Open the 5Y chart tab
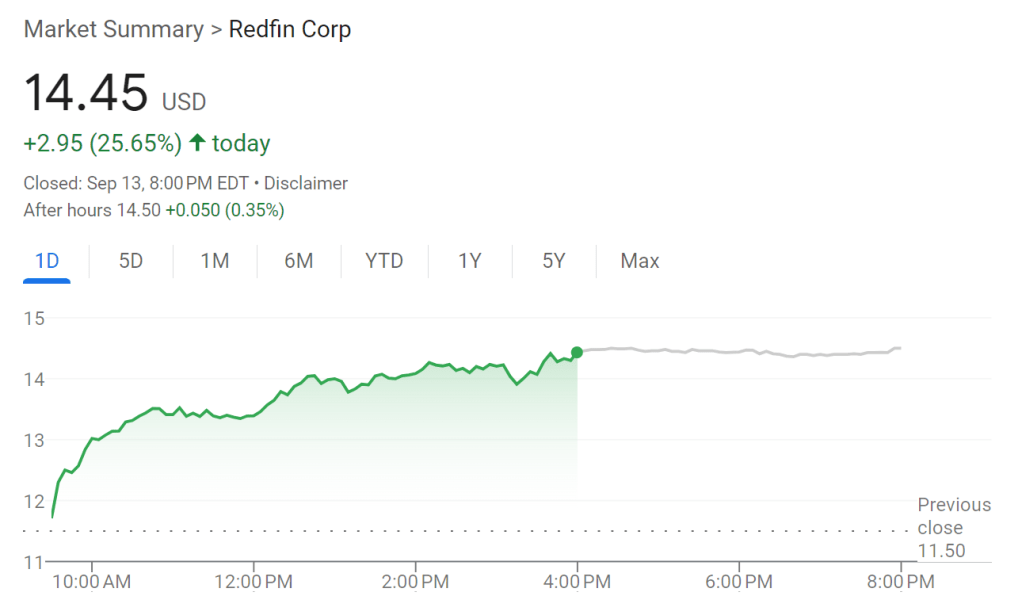 554,261
